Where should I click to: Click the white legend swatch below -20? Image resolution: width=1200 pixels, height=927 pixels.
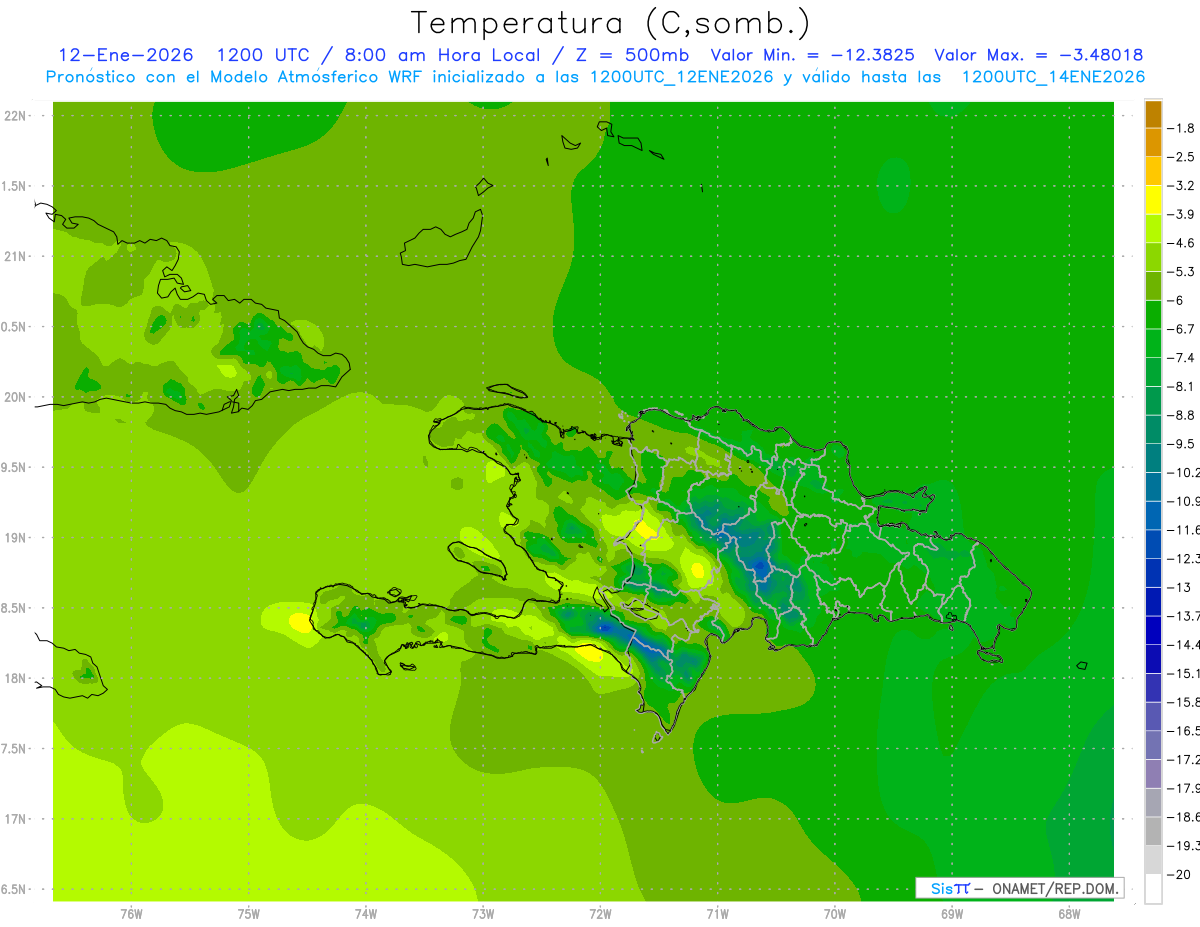tap(1153, 889)
